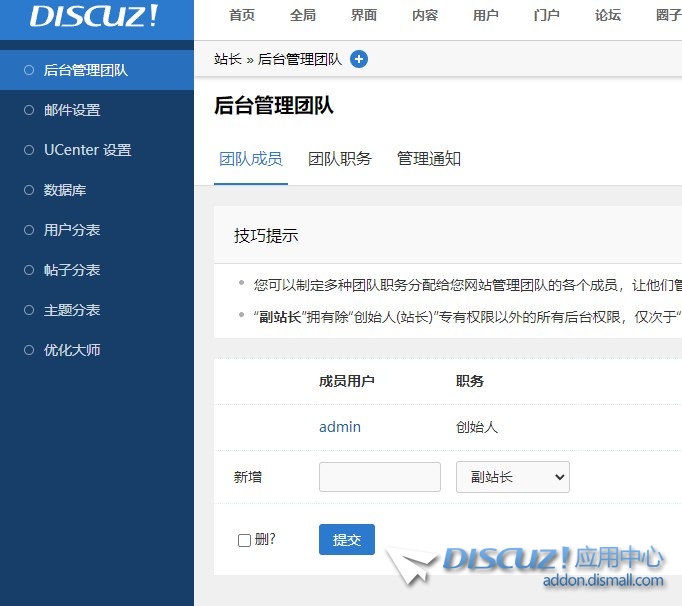
Task: Open 门户 in the top navigation
Action: (x=547, y=15)
